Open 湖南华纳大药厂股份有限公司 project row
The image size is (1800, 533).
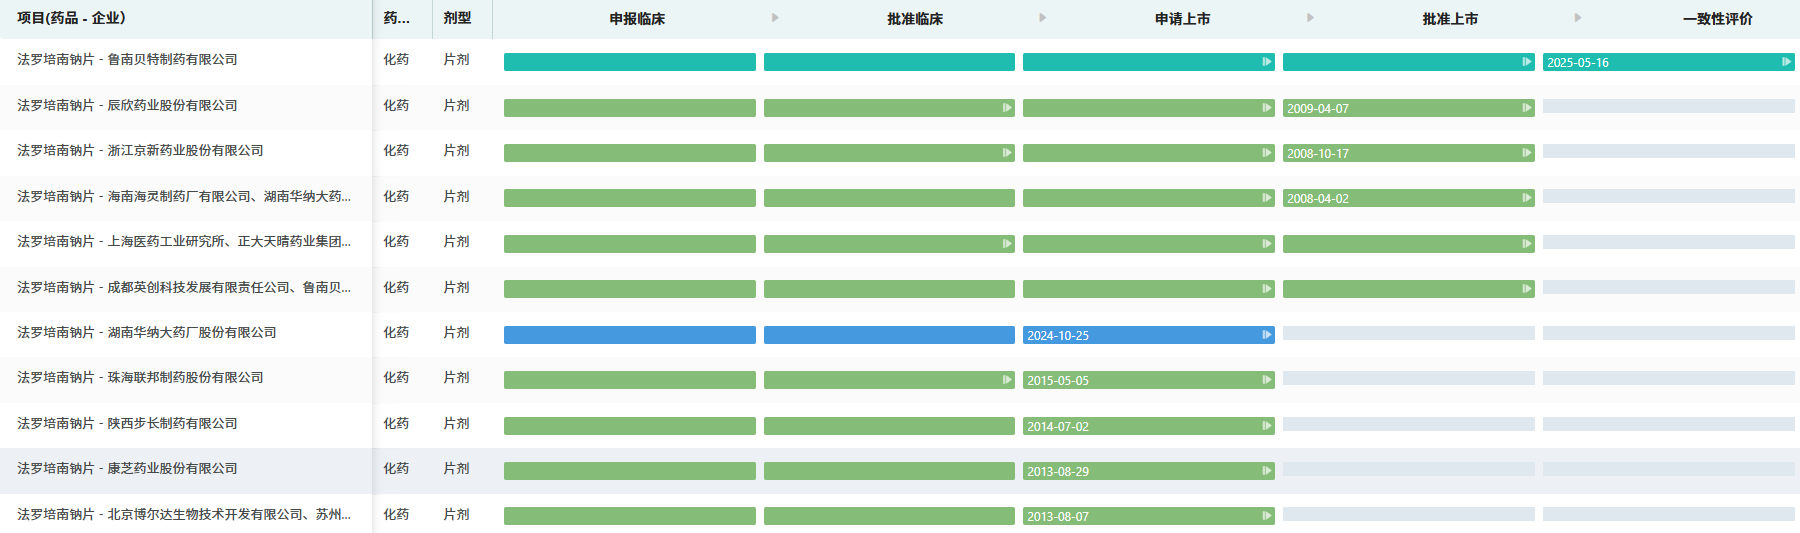pyautogui.click(x=147, y=332)
